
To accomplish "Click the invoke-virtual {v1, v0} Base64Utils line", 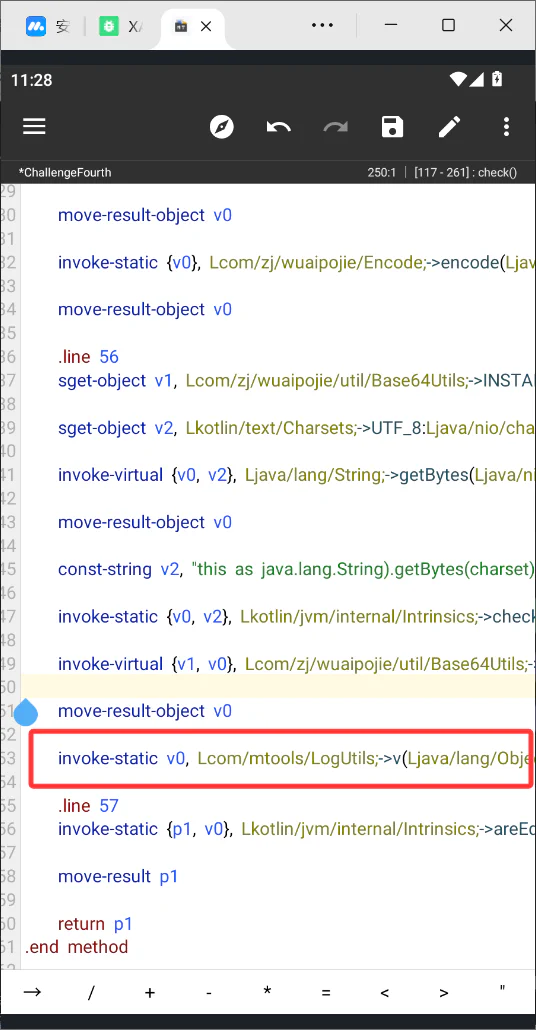I will (x=297, y=664).
